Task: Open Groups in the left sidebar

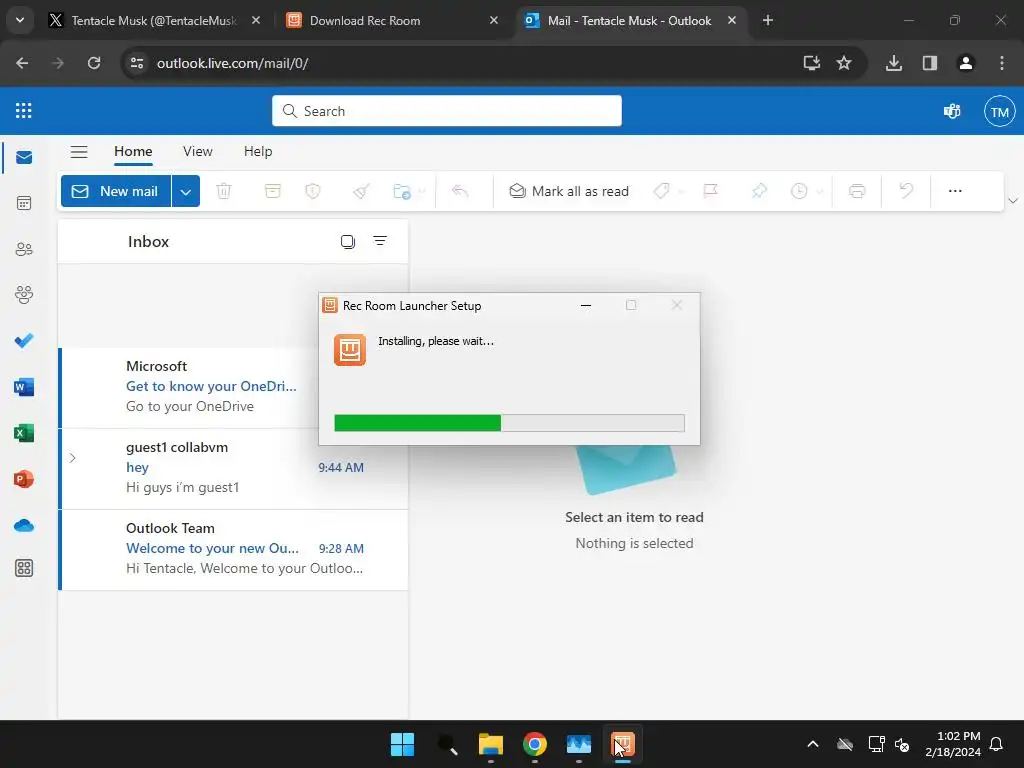Action: coord(24,295)
